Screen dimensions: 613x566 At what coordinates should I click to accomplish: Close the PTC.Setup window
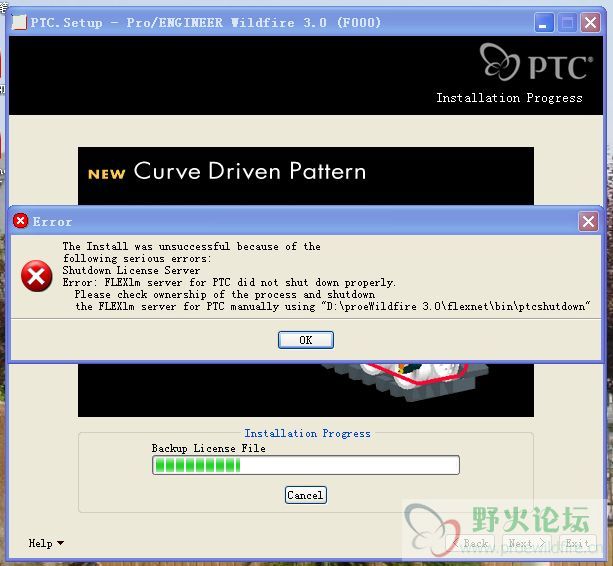pyautogui.click(x=590, y=23)
